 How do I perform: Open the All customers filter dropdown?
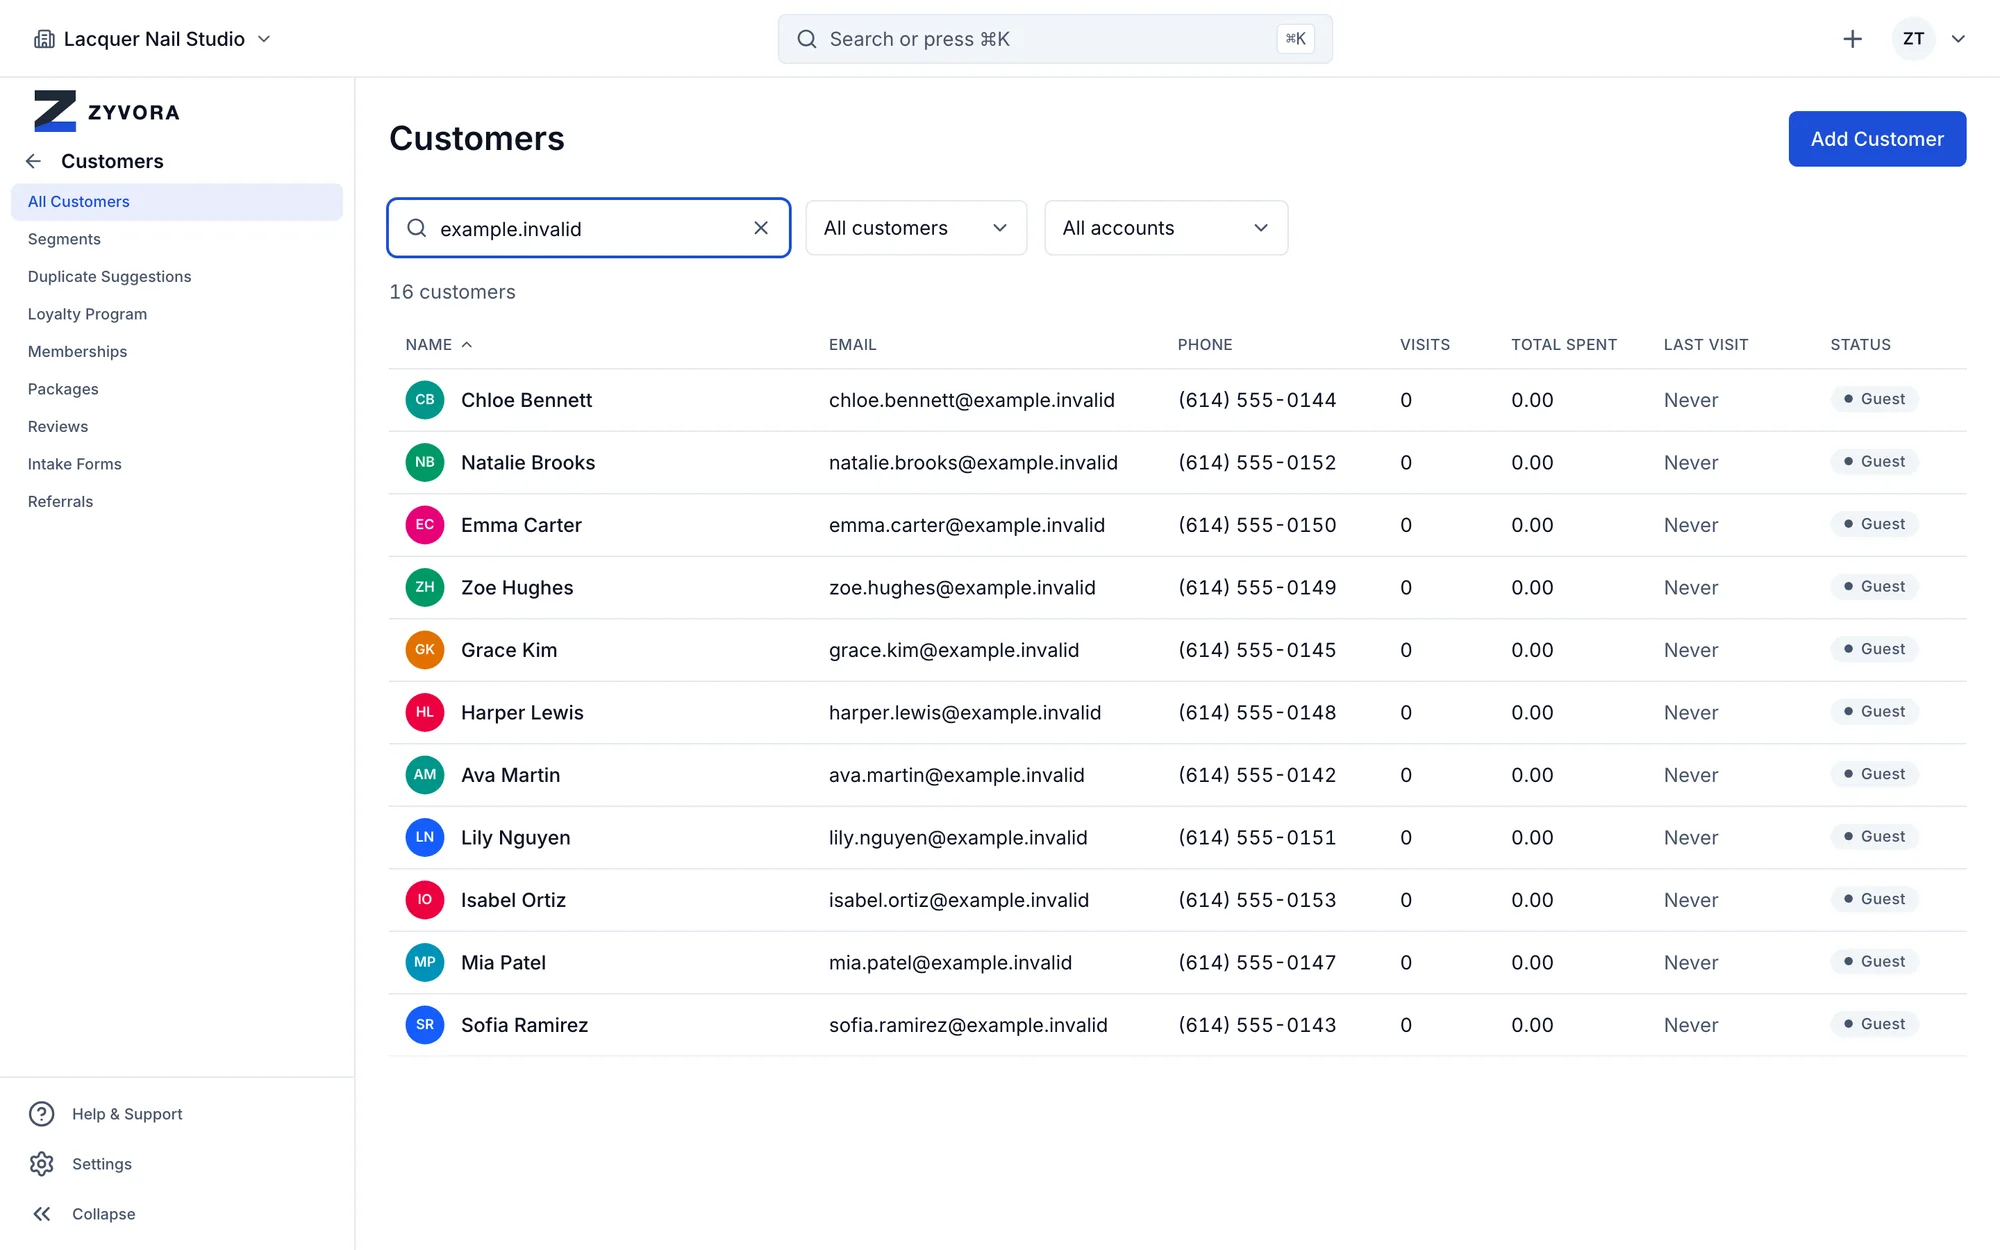coord(916,228)
